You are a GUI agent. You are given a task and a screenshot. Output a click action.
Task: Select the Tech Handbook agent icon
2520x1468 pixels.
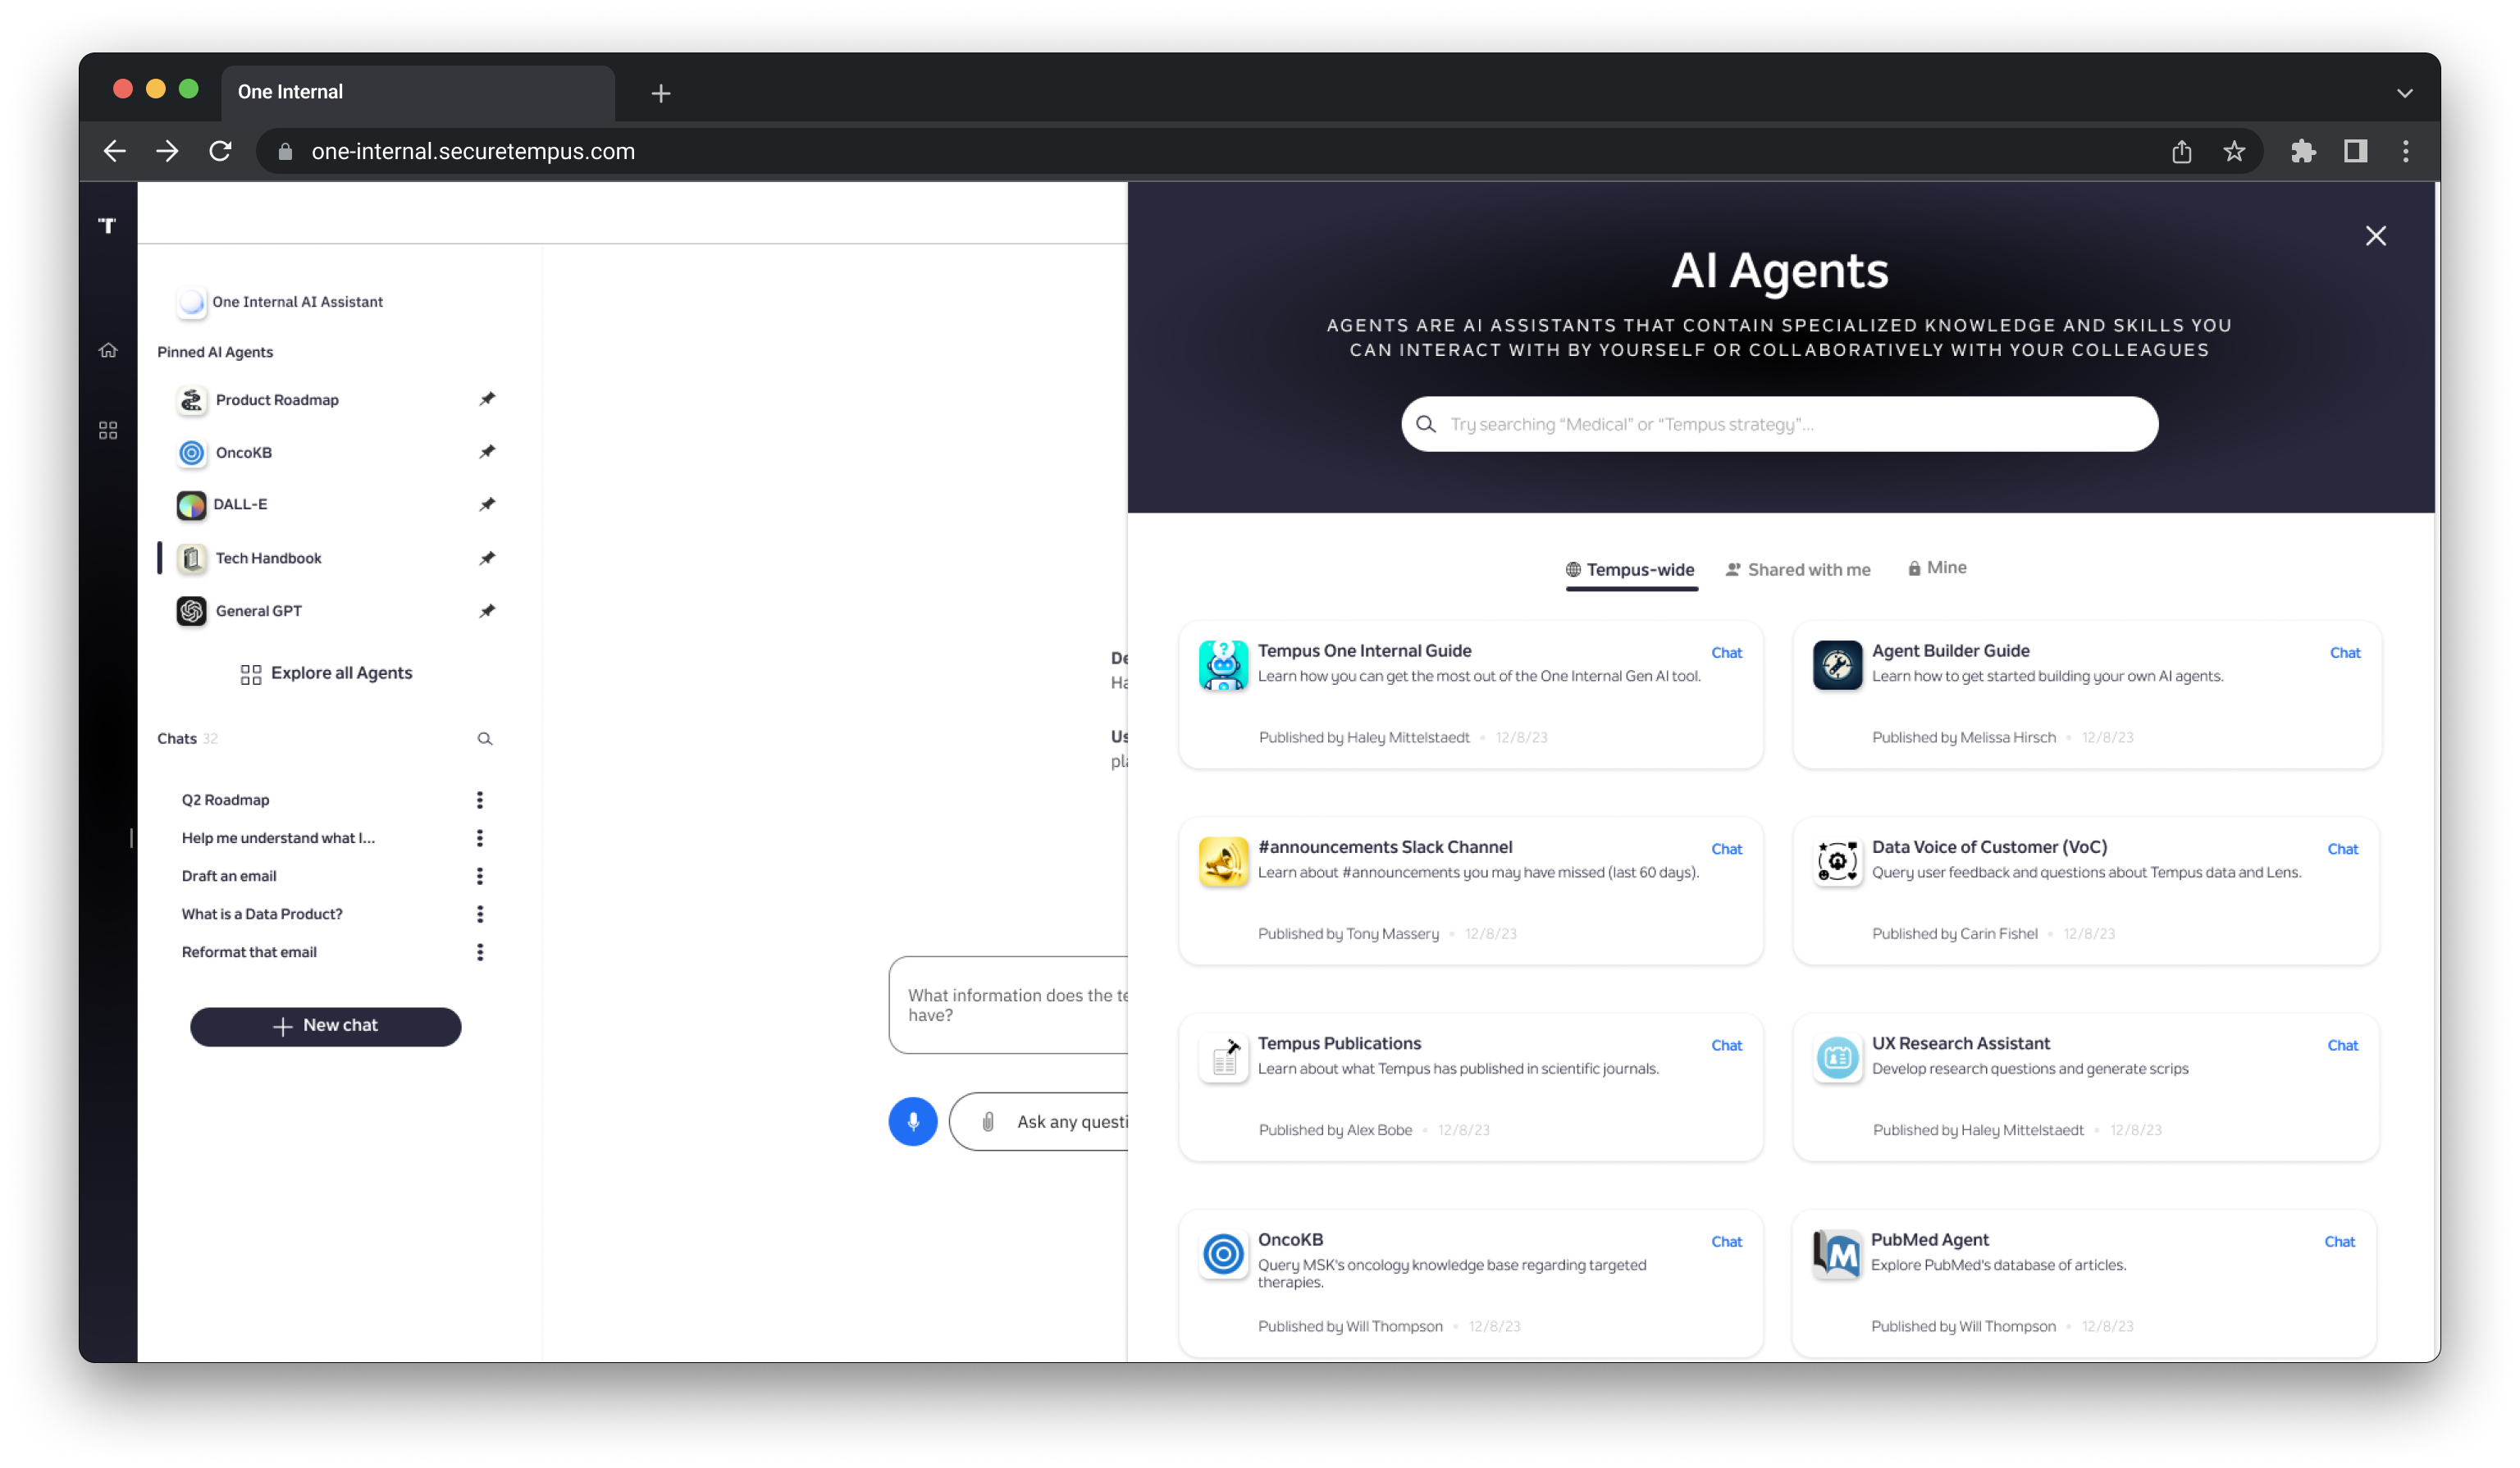tap(191, 558)
